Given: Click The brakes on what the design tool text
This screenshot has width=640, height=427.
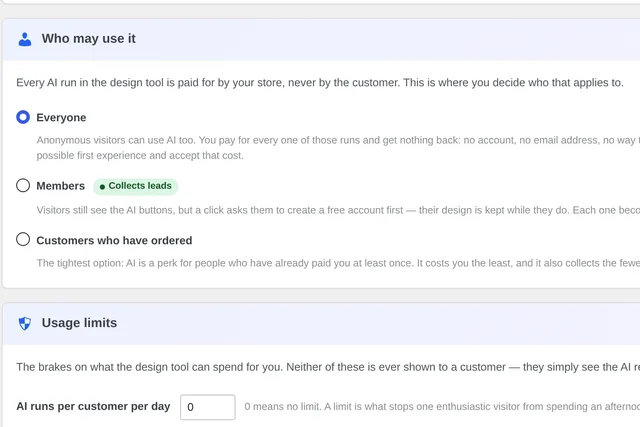Looking at the screenshot, I should pos(328,367).
